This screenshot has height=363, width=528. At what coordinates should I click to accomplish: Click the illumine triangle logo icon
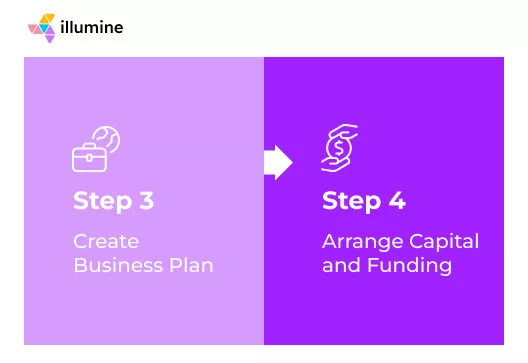tap(42, 28)
